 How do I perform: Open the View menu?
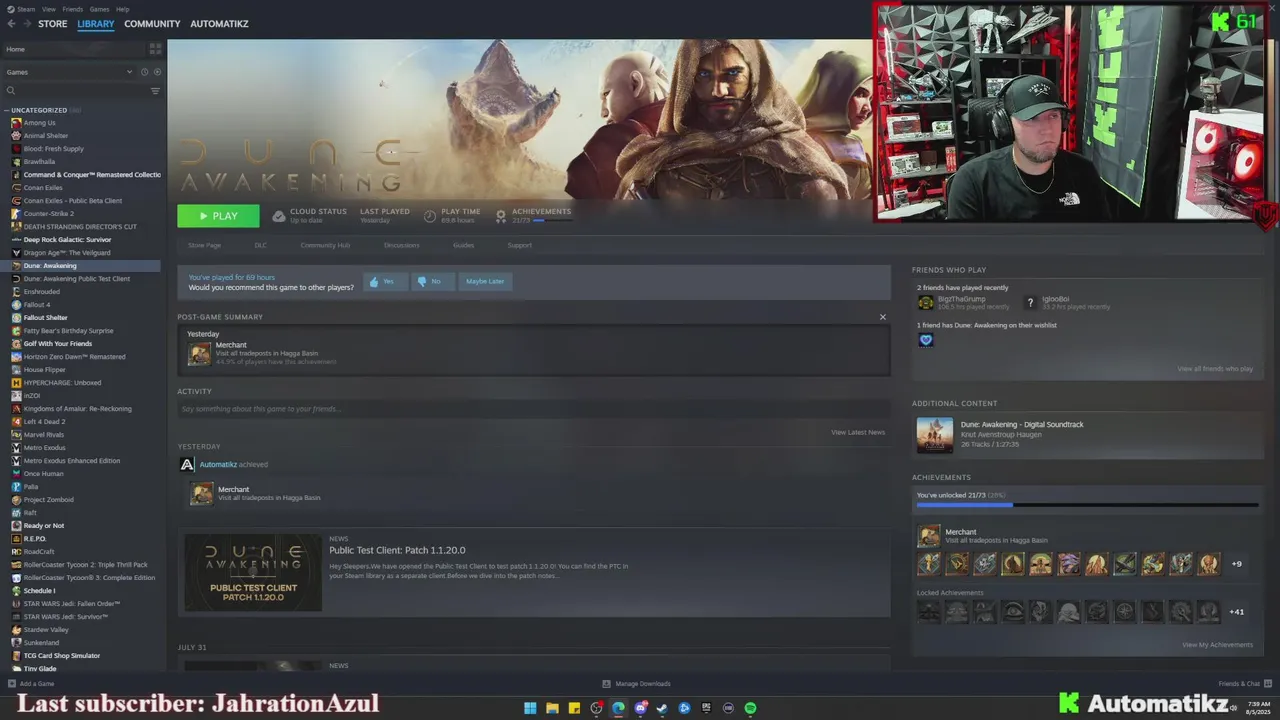tap(48, 9)
